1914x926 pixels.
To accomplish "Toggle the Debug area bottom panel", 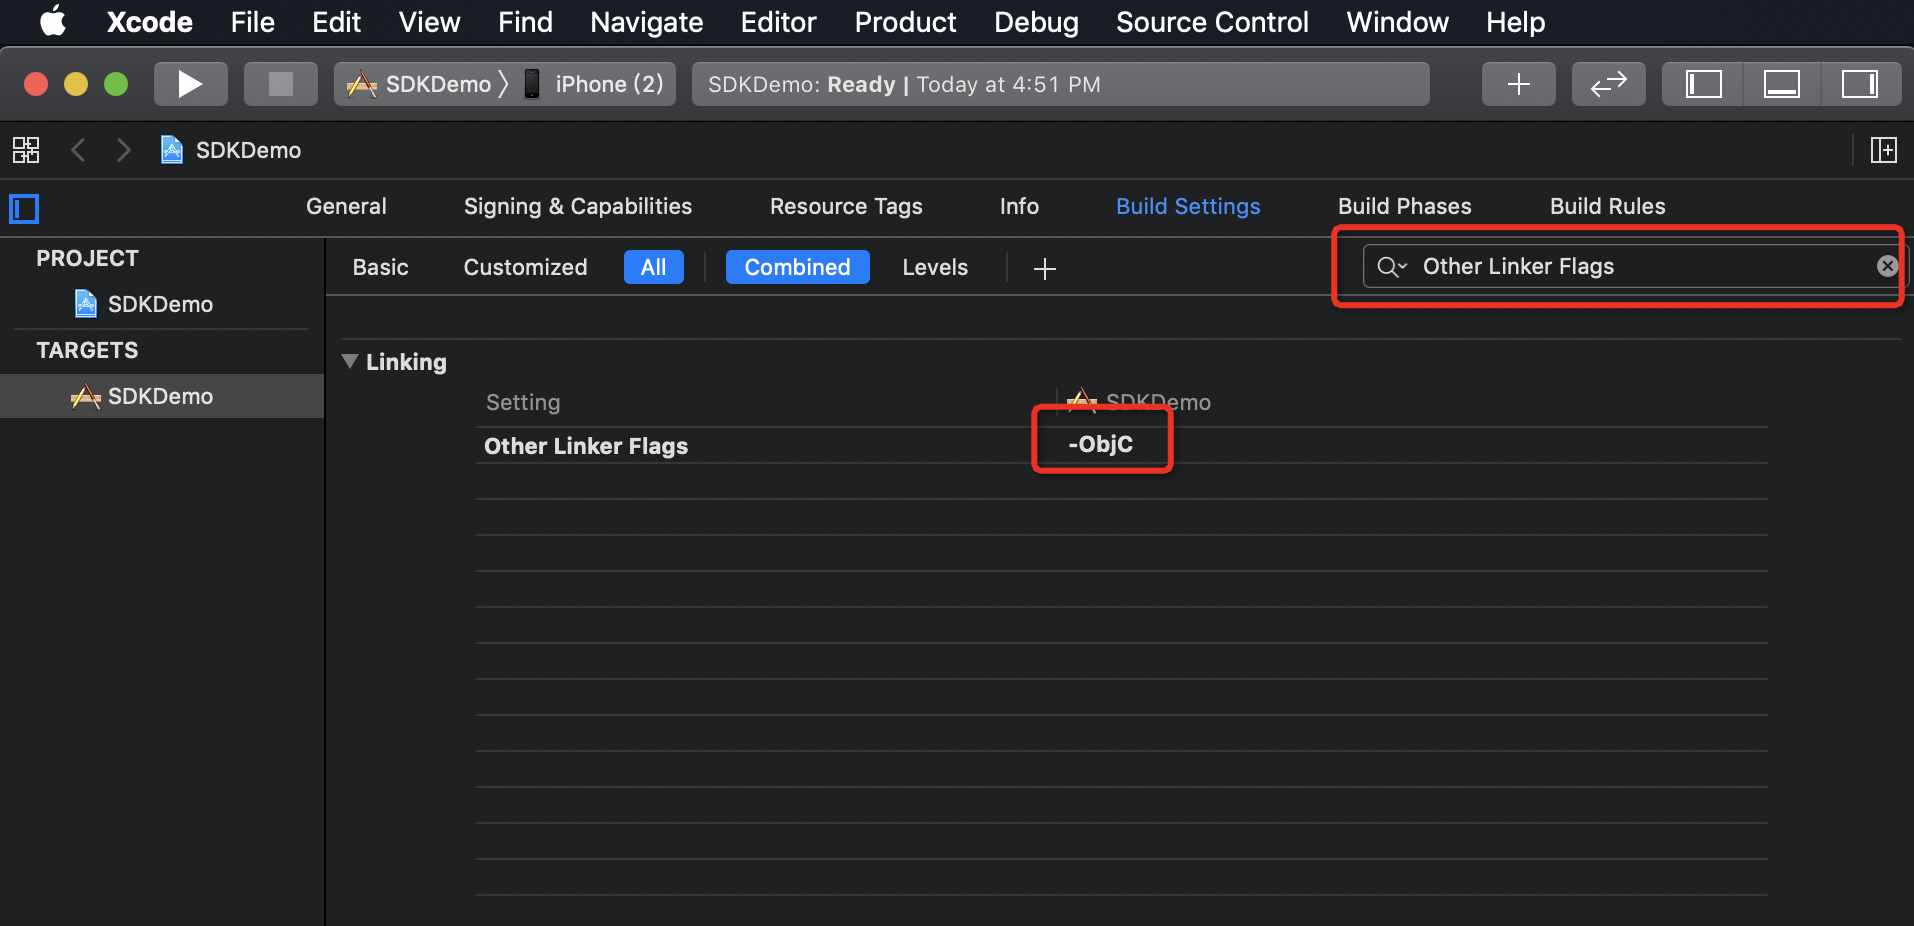I will tap(1781, 84).
